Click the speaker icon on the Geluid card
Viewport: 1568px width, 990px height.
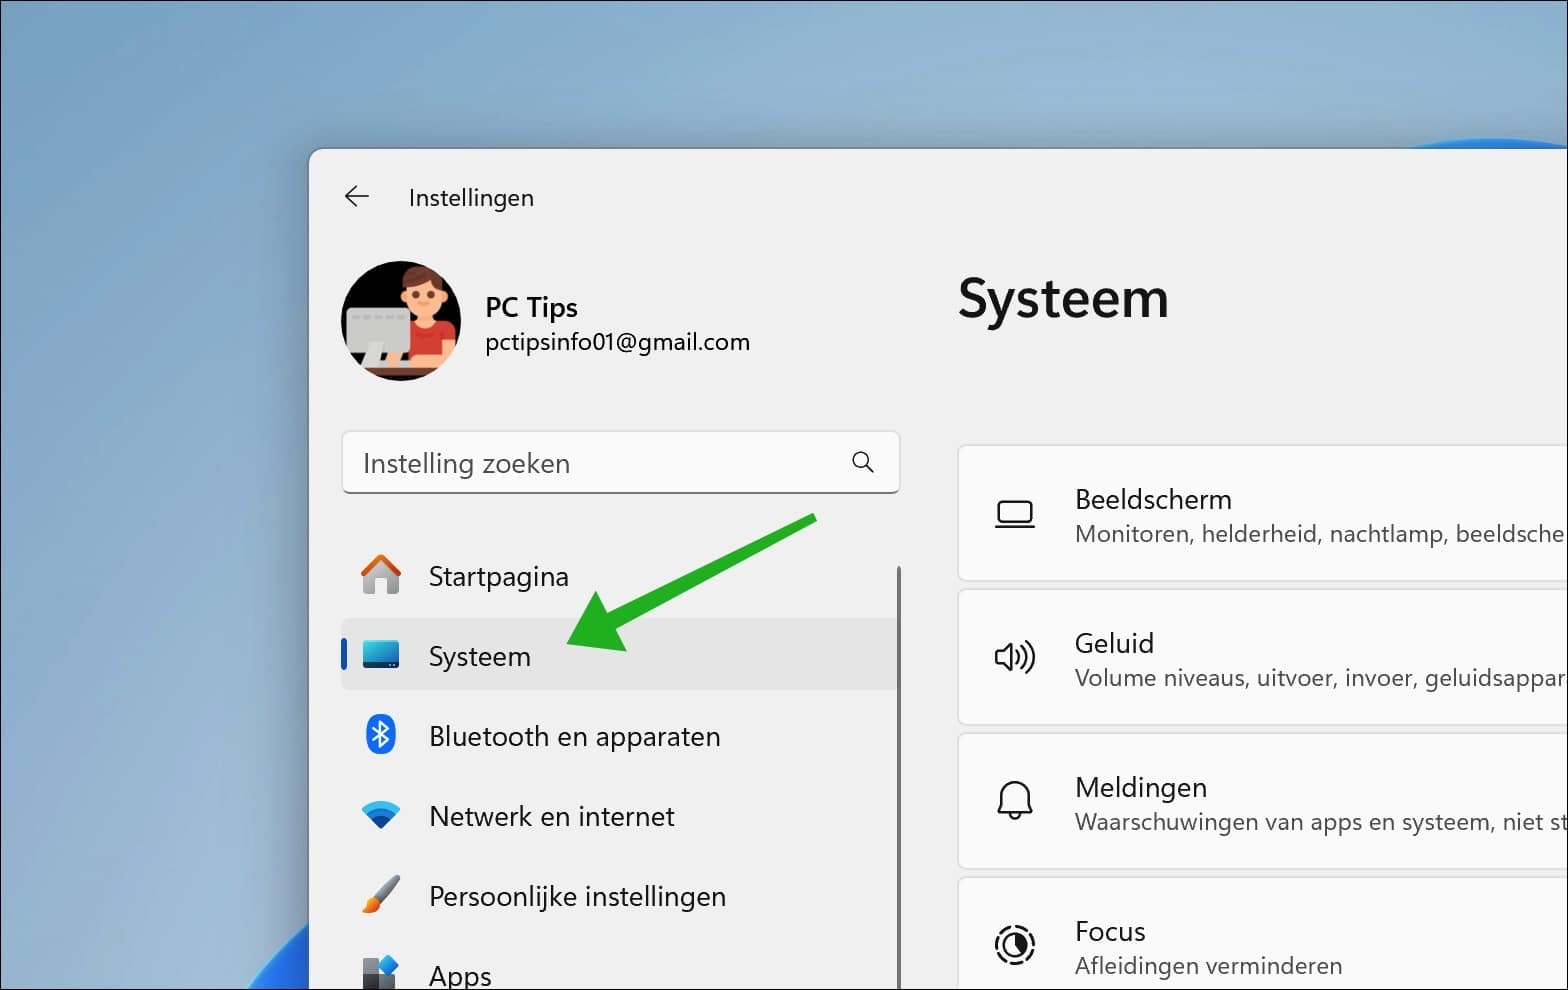1015,657
